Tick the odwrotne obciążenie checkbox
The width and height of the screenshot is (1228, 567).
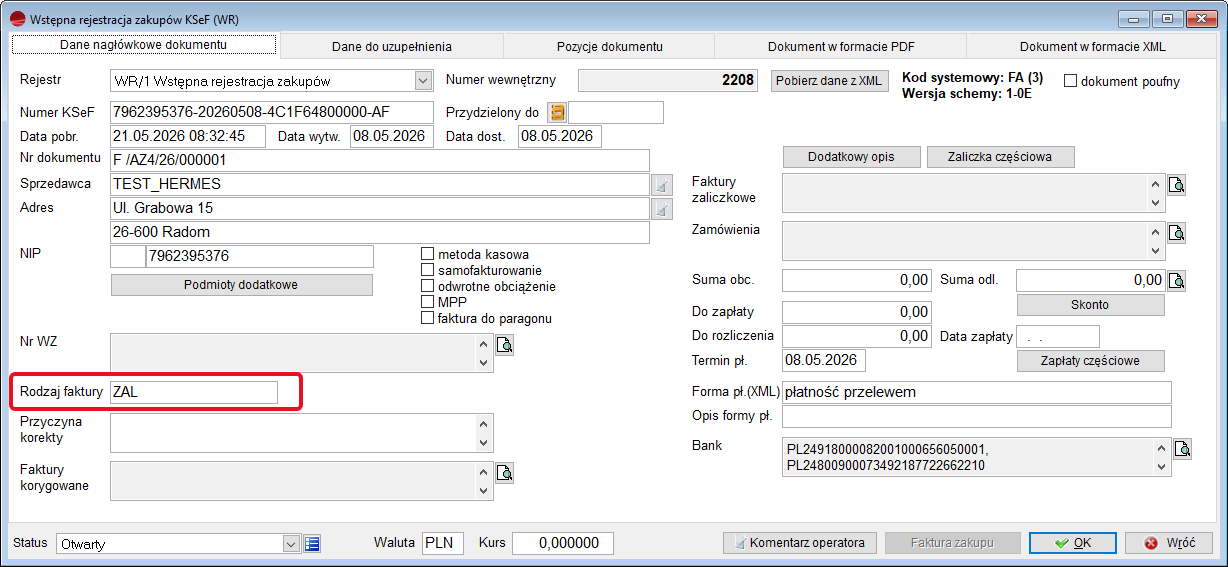click(x=428, y=286)
